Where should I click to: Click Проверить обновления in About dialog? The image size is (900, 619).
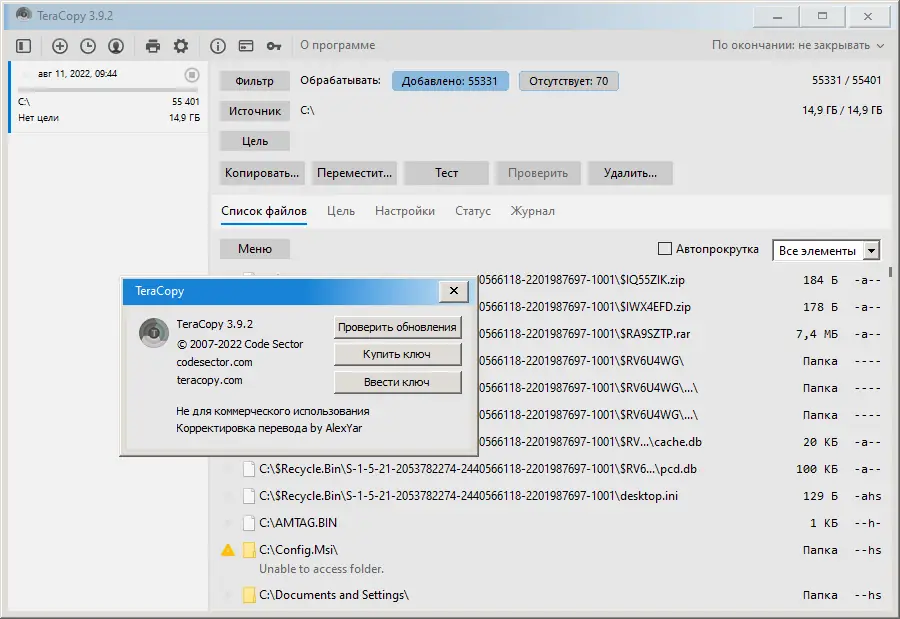tap(397, 327)
